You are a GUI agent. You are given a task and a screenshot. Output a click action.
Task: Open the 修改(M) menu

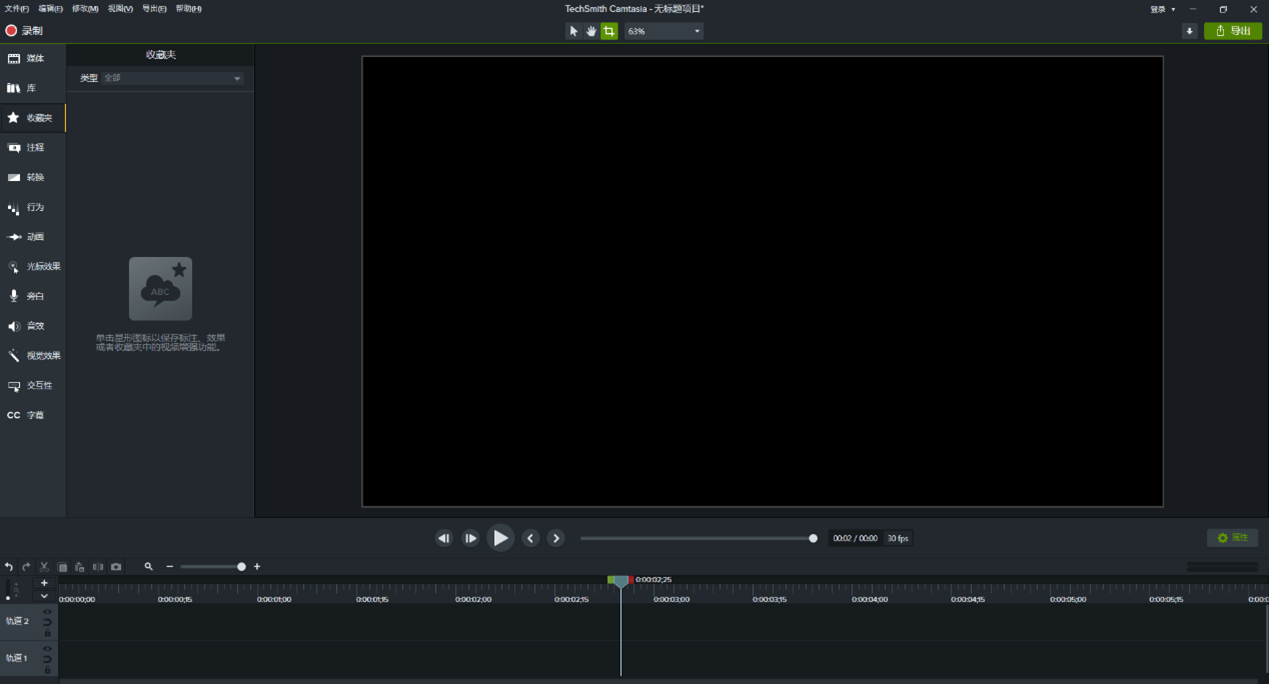85,9
